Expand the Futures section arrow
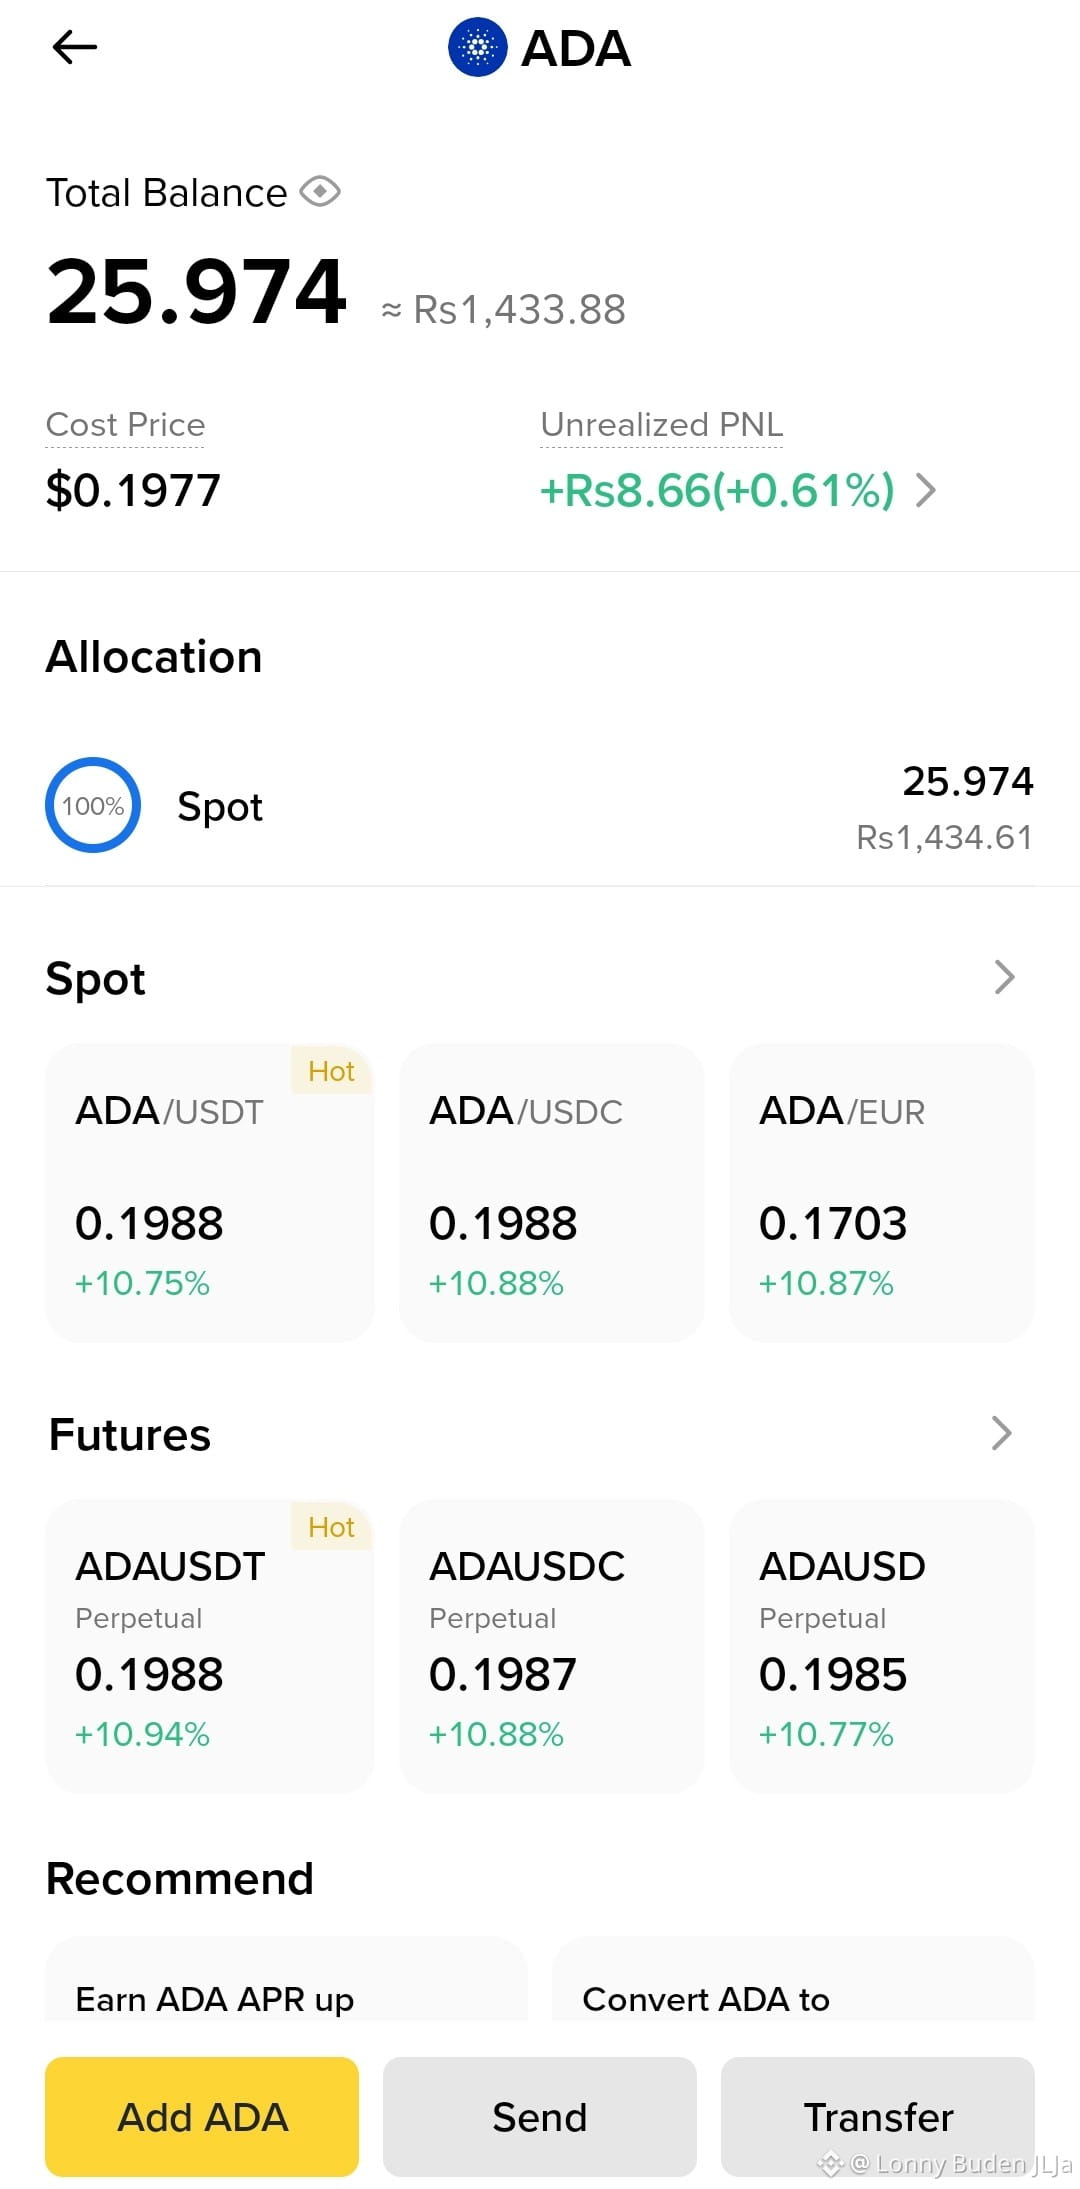Viewport: 1080px width, 2189px height. pos(1002,1432)
